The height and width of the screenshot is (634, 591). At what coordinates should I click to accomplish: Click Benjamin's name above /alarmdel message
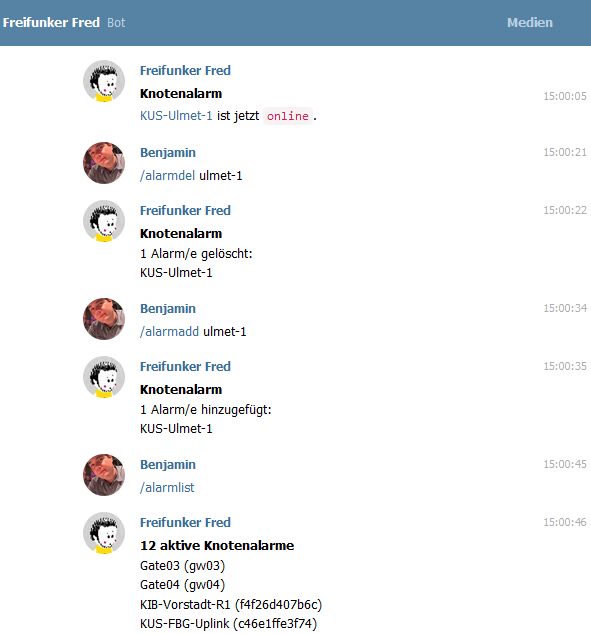pyautogui.click(x=168, y=153)
